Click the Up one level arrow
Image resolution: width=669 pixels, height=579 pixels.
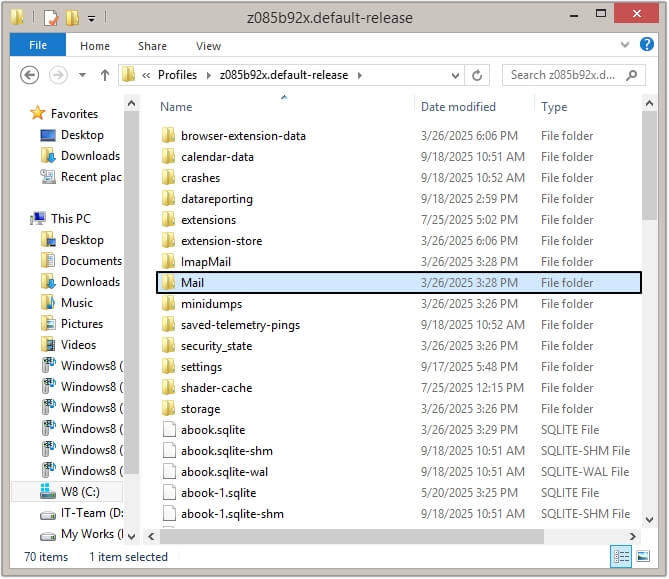pyautogui.click(x=105, y=75)
